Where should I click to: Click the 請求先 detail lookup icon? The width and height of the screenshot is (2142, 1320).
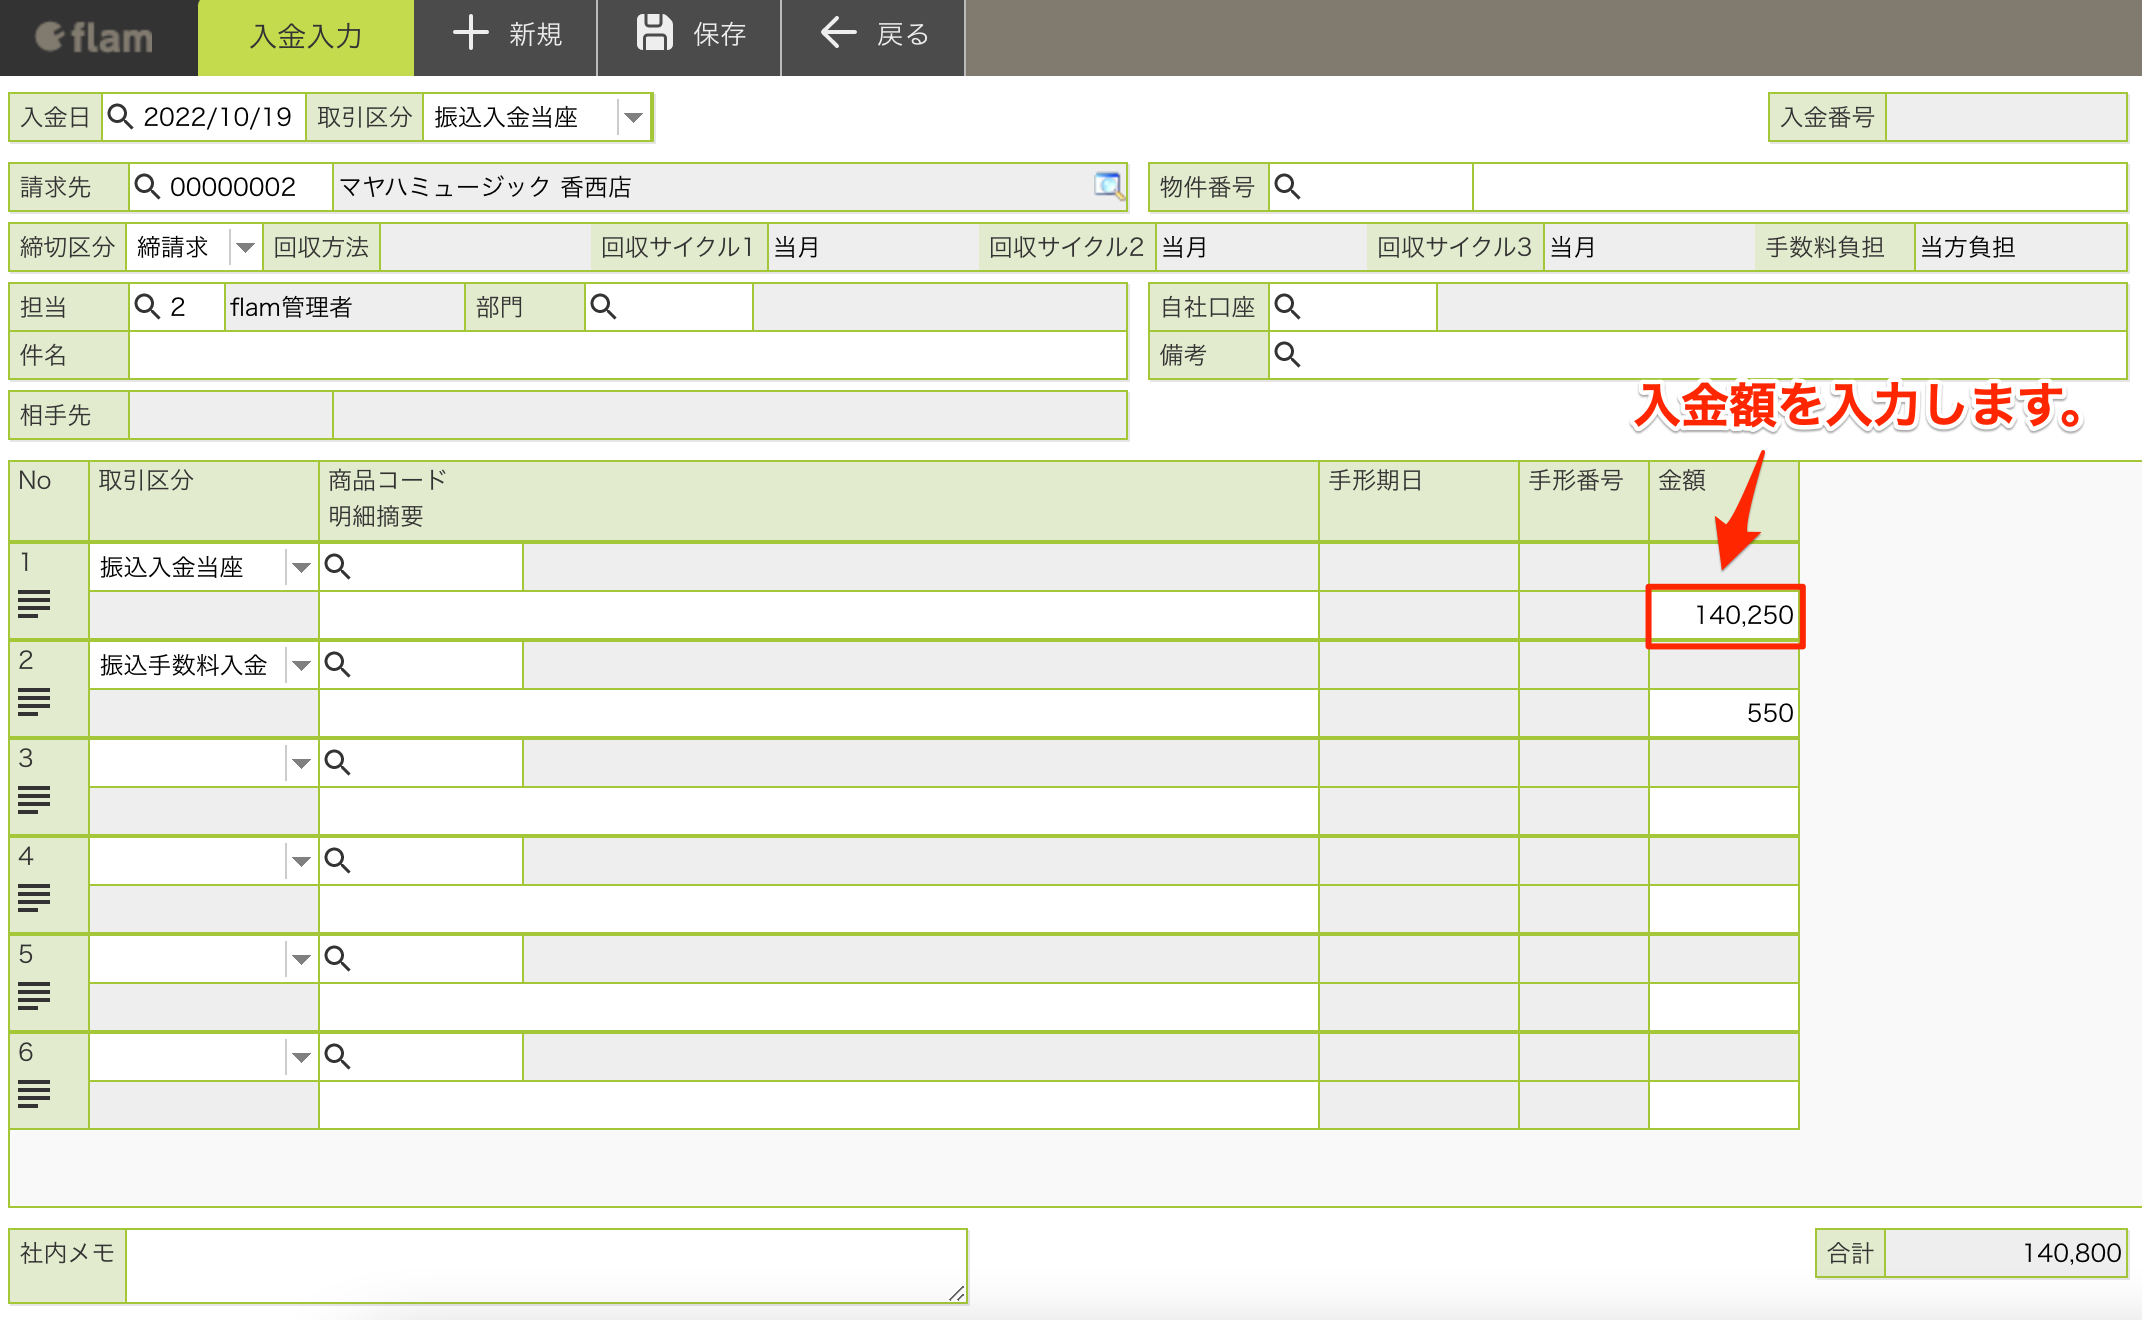pos(1108,186)
